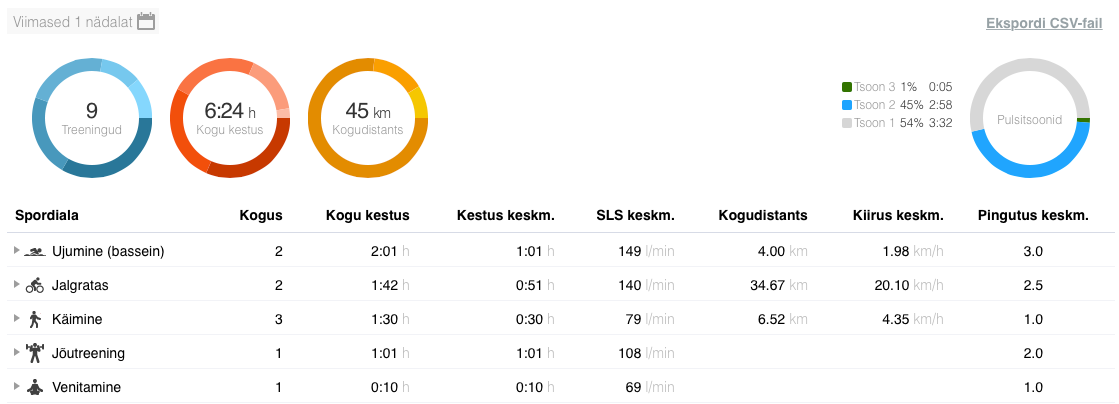The width and height of the screenshot is (1119, 404).
Task: Click the blue Tsoon 2 legend swatch
Action: [x=847, y=105]
